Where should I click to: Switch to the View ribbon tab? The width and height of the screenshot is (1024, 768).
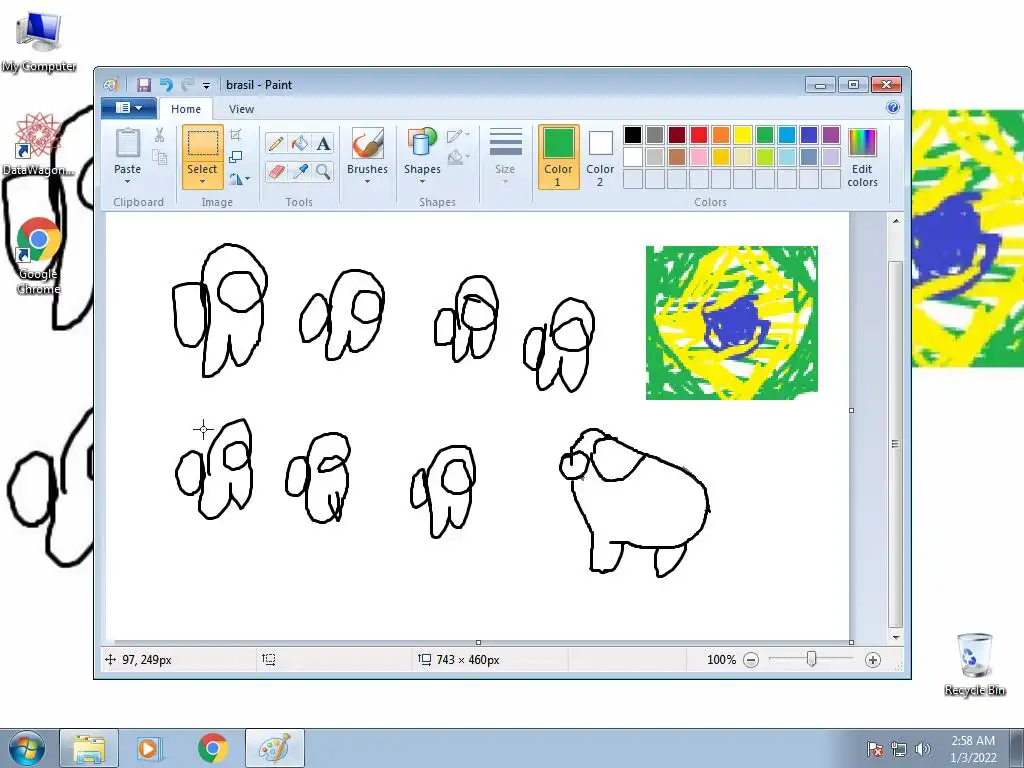tap(241, 109)
